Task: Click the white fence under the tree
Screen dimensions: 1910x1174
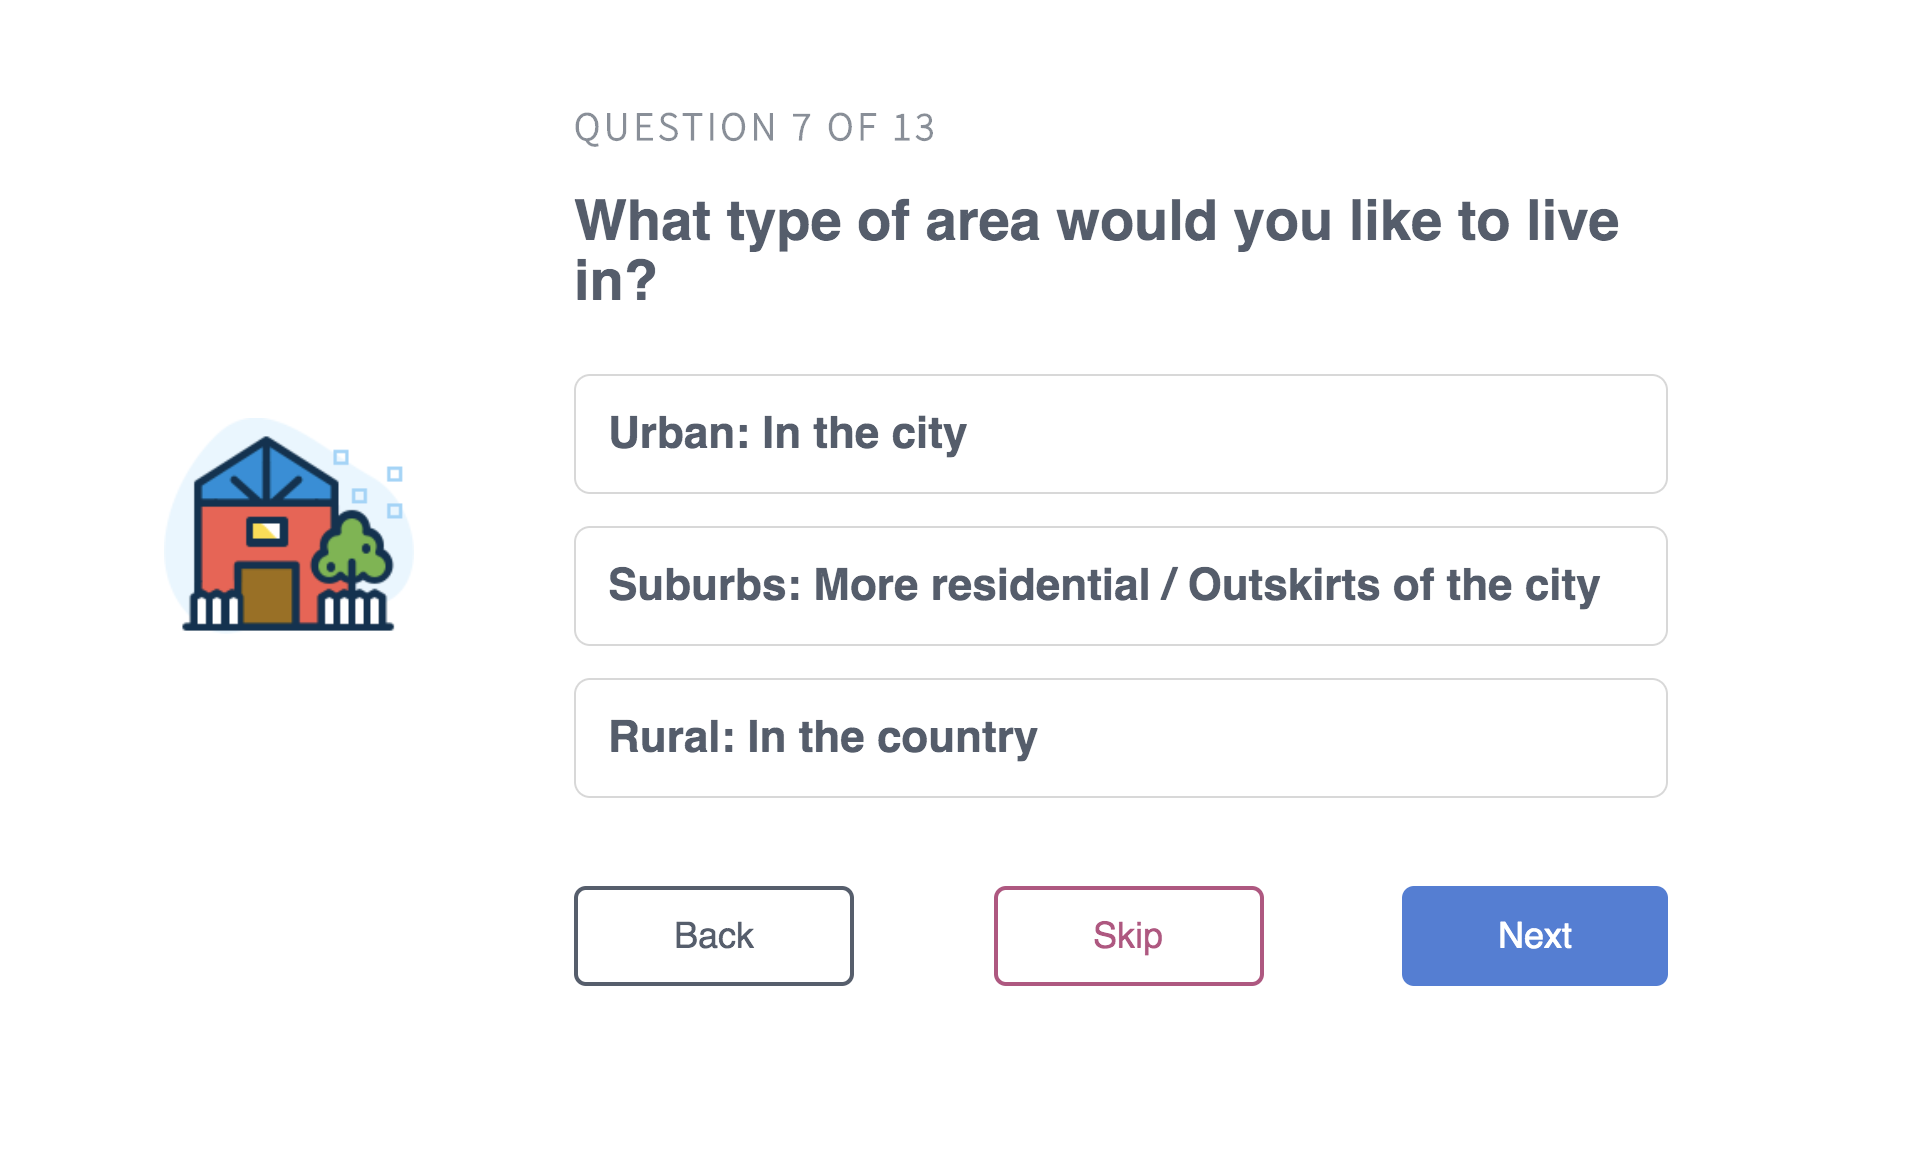Action: [354, 609]
